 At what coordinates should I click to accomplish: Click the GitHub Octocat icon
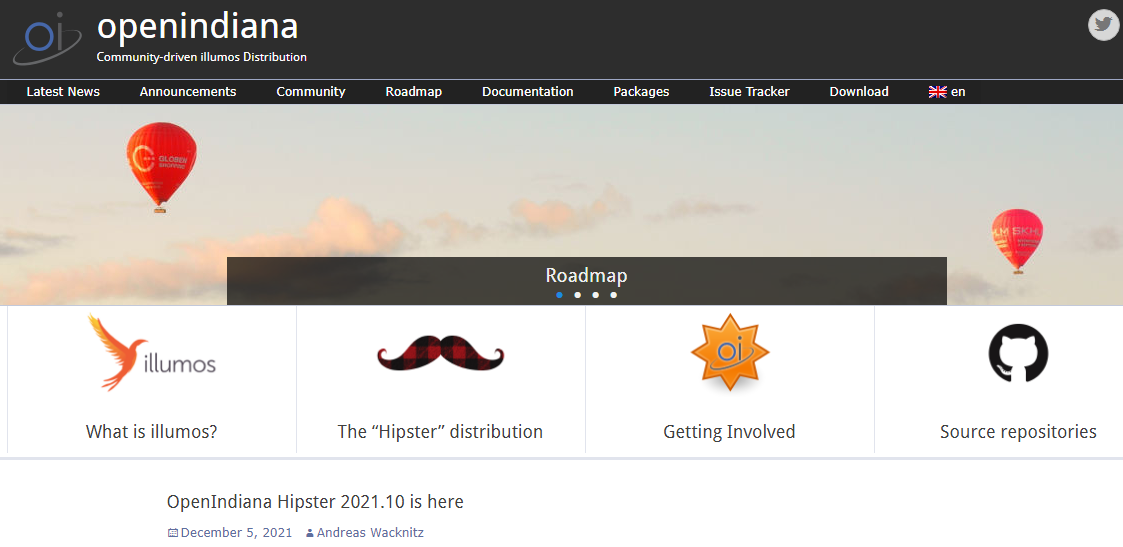tap(1018, 353)
